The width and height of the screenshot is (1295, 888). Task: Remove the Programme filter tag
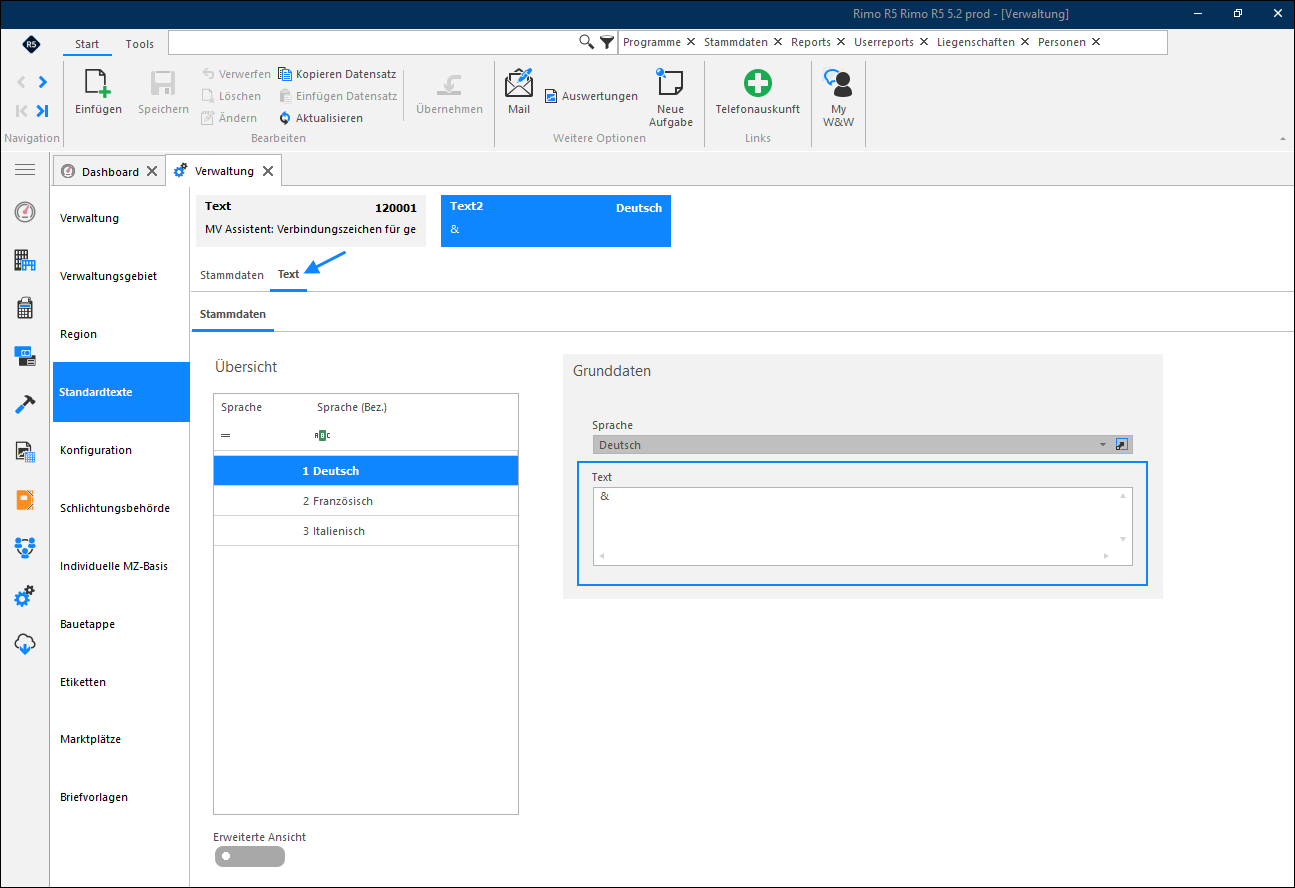pyautogui.click(x=691, y=42)
